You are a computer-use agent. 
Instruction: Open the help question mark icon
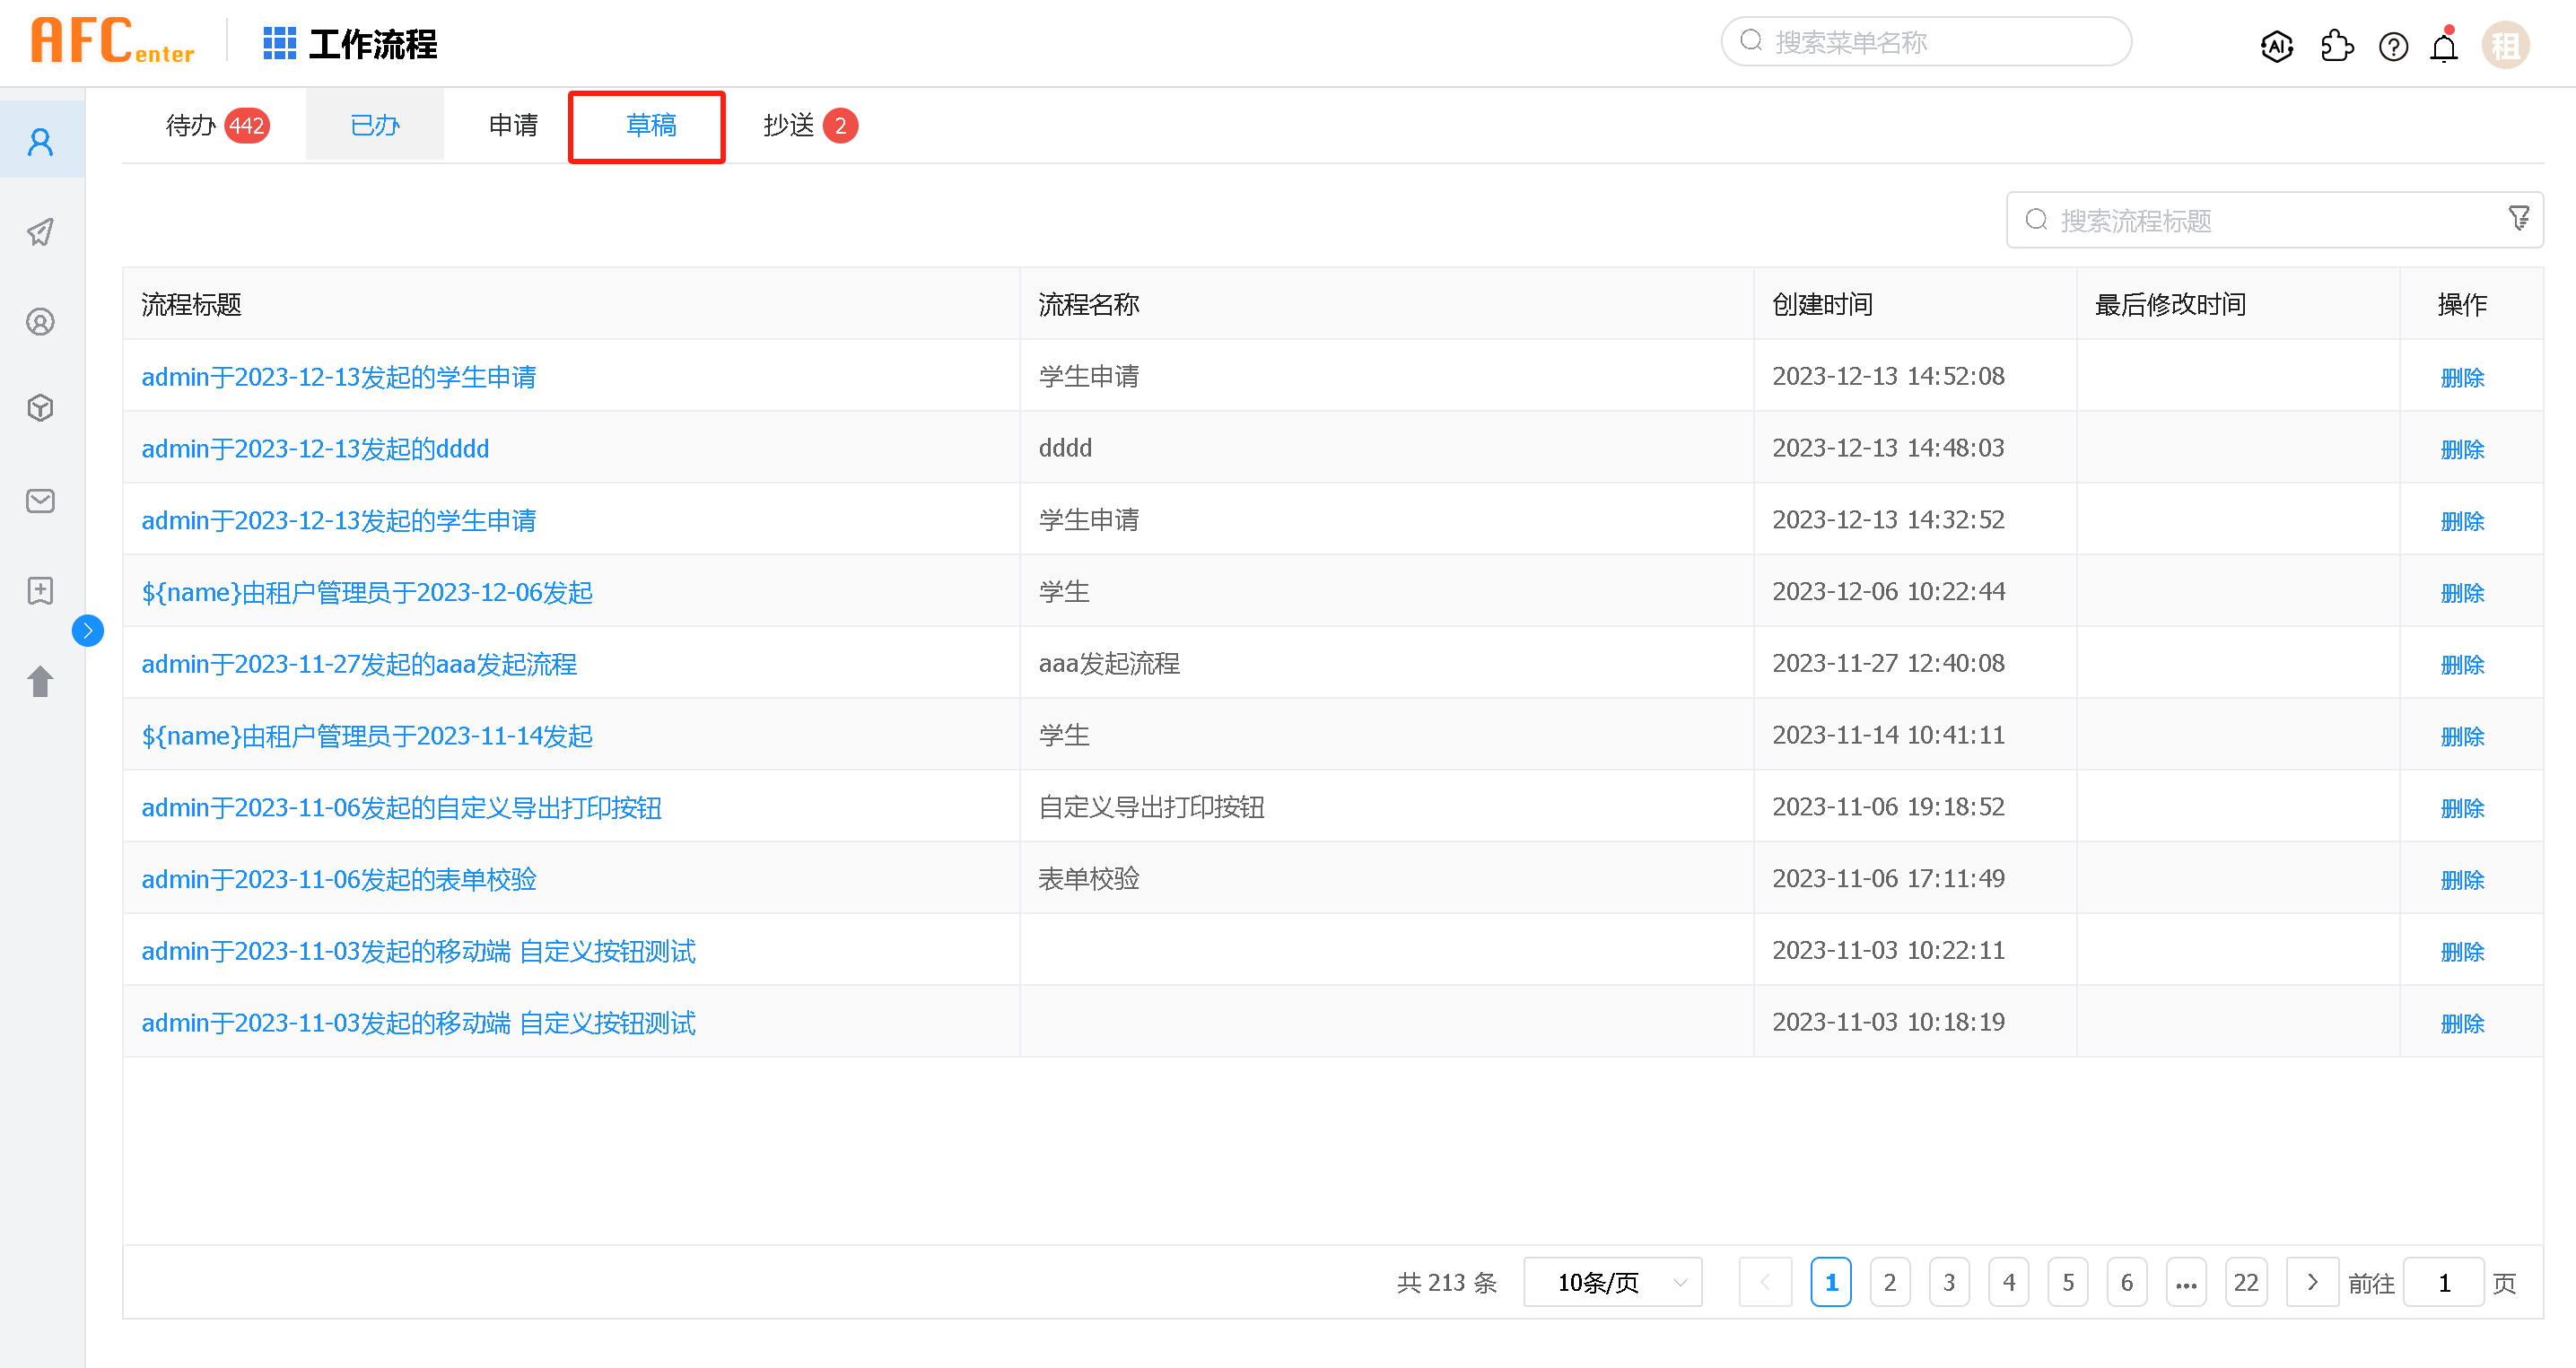[2394, 45]
